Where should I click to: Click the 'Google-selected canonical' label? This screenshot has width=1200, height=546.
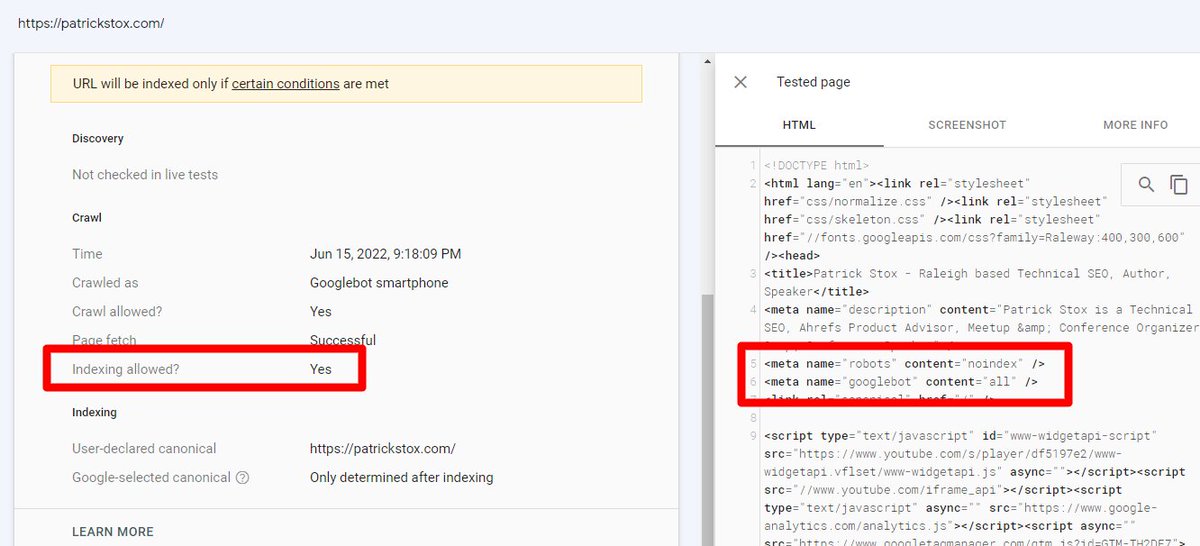[151, 478]
